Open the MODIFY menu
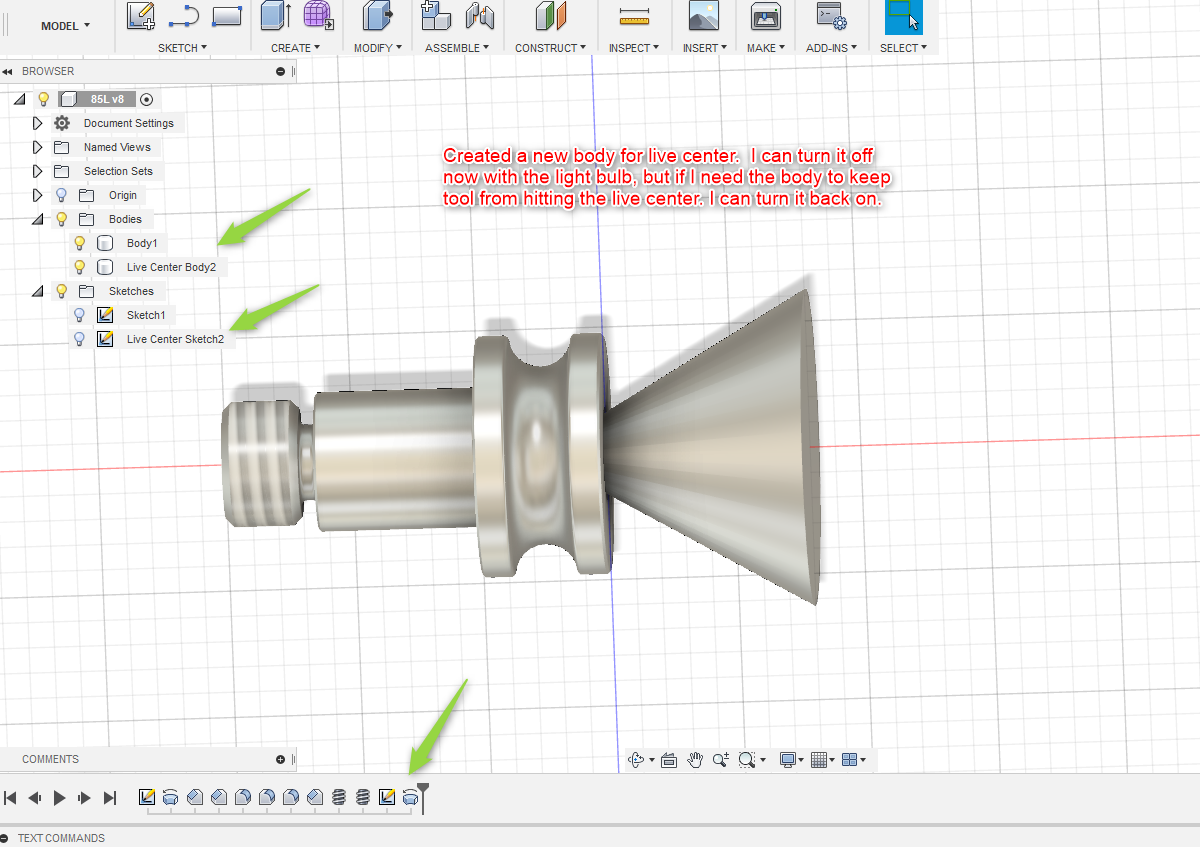 point(377,48)
